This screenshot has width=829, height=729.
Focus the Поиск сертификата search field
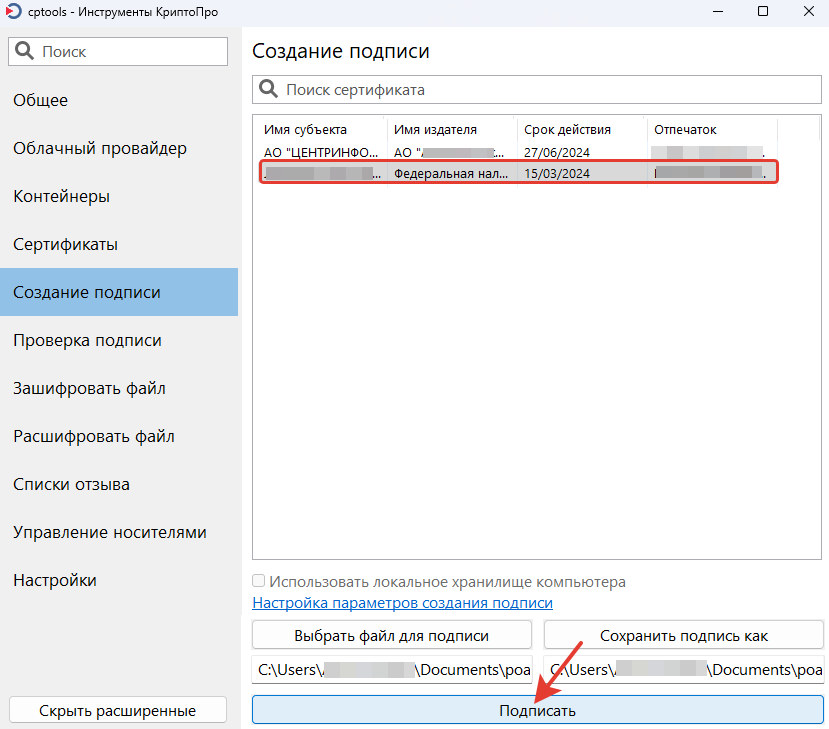pos(537,89)
